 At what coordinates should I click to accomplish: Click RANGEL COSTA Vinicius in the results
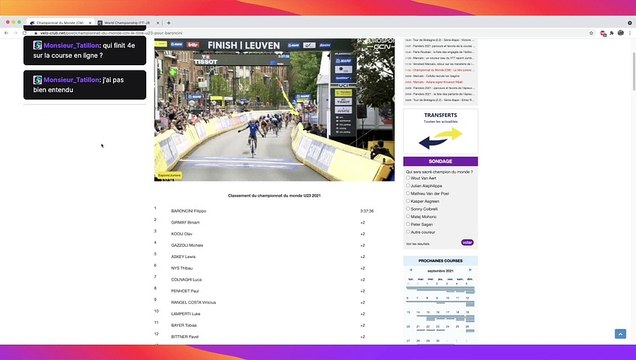point(193,302)
